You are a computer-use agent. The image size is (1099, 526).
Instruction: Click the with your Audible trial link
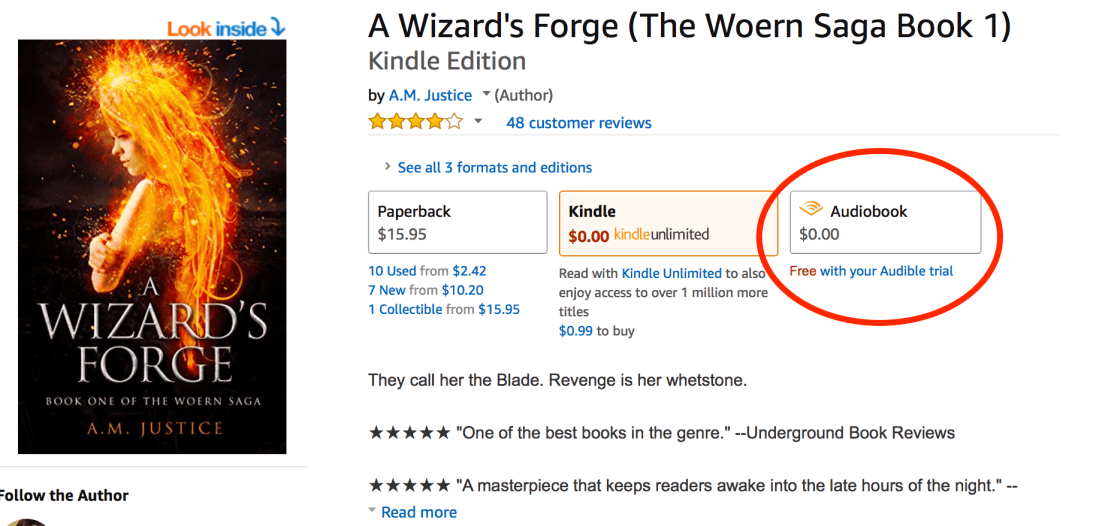coord(886,271)
